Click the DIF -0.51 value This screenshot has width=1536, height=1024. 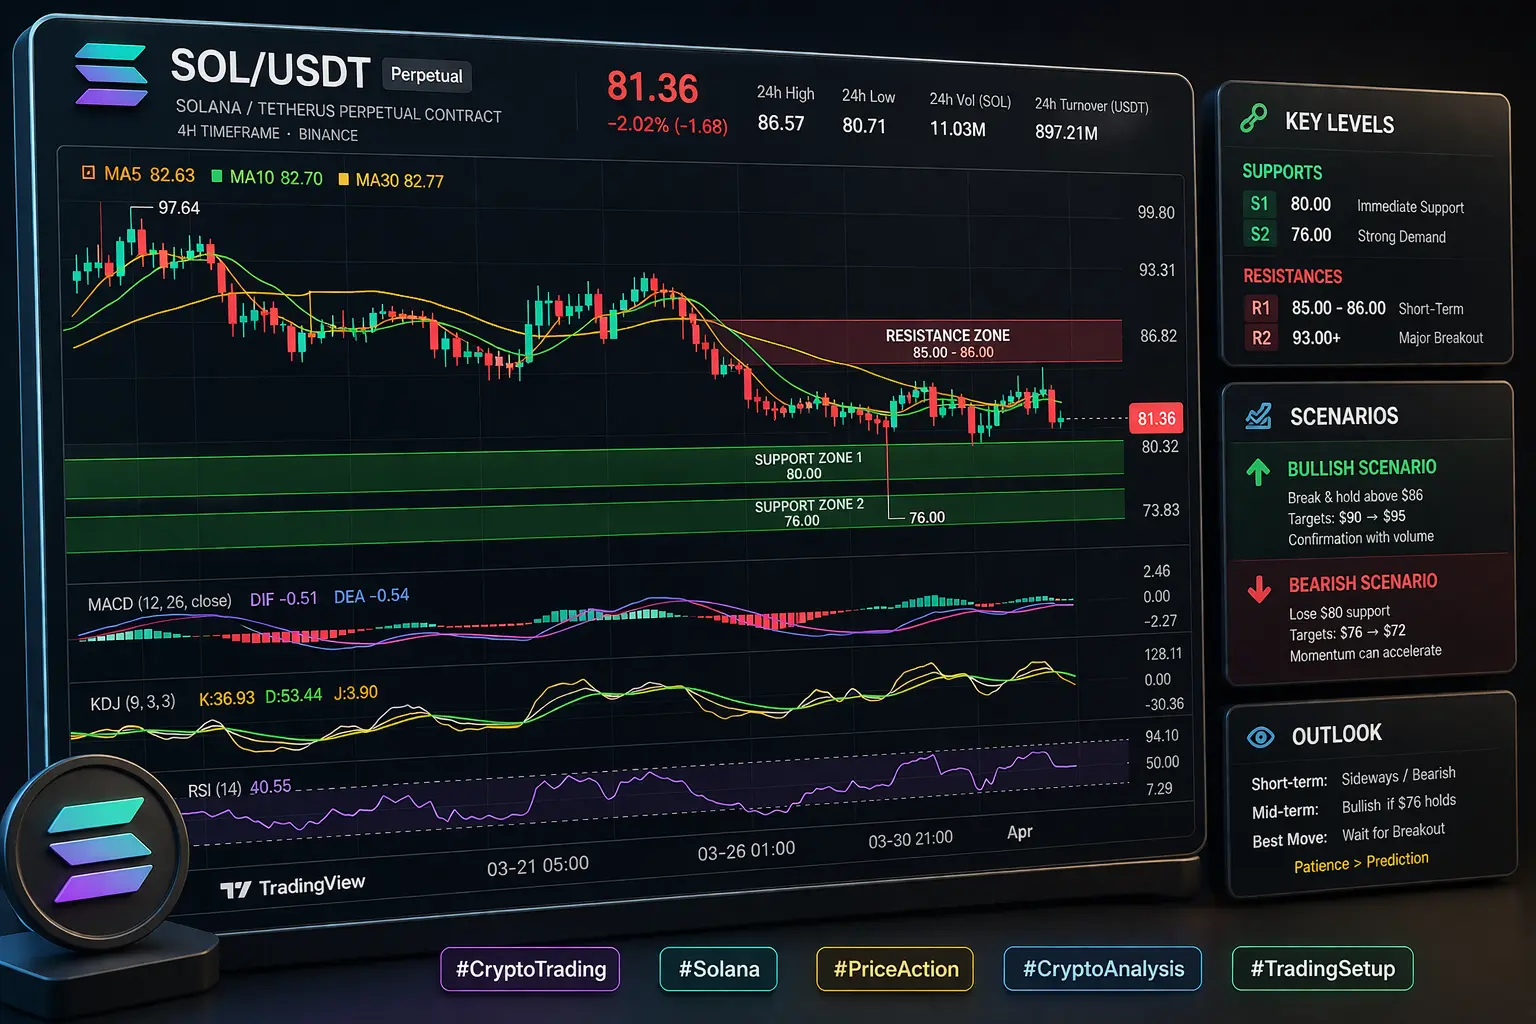(x=283, y=599)
